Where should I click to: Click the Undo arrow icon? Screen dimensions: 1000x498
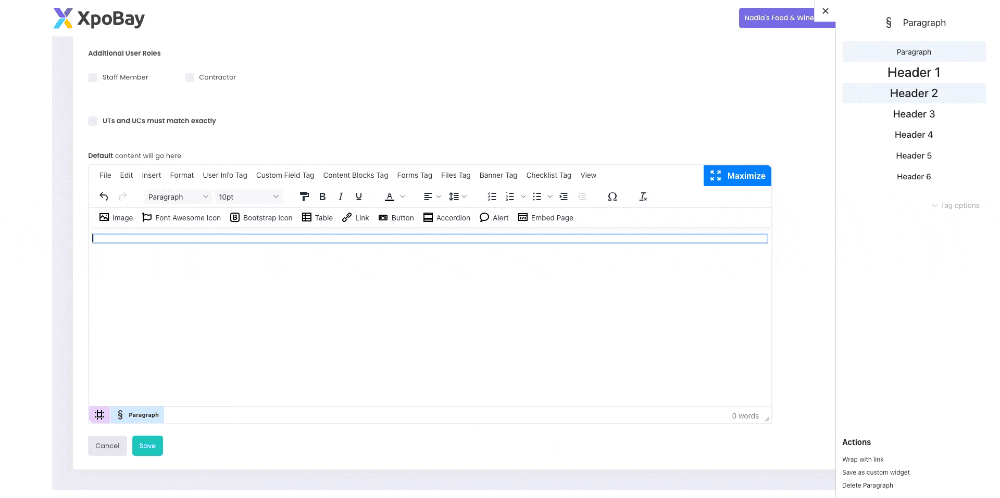point(104,197)
